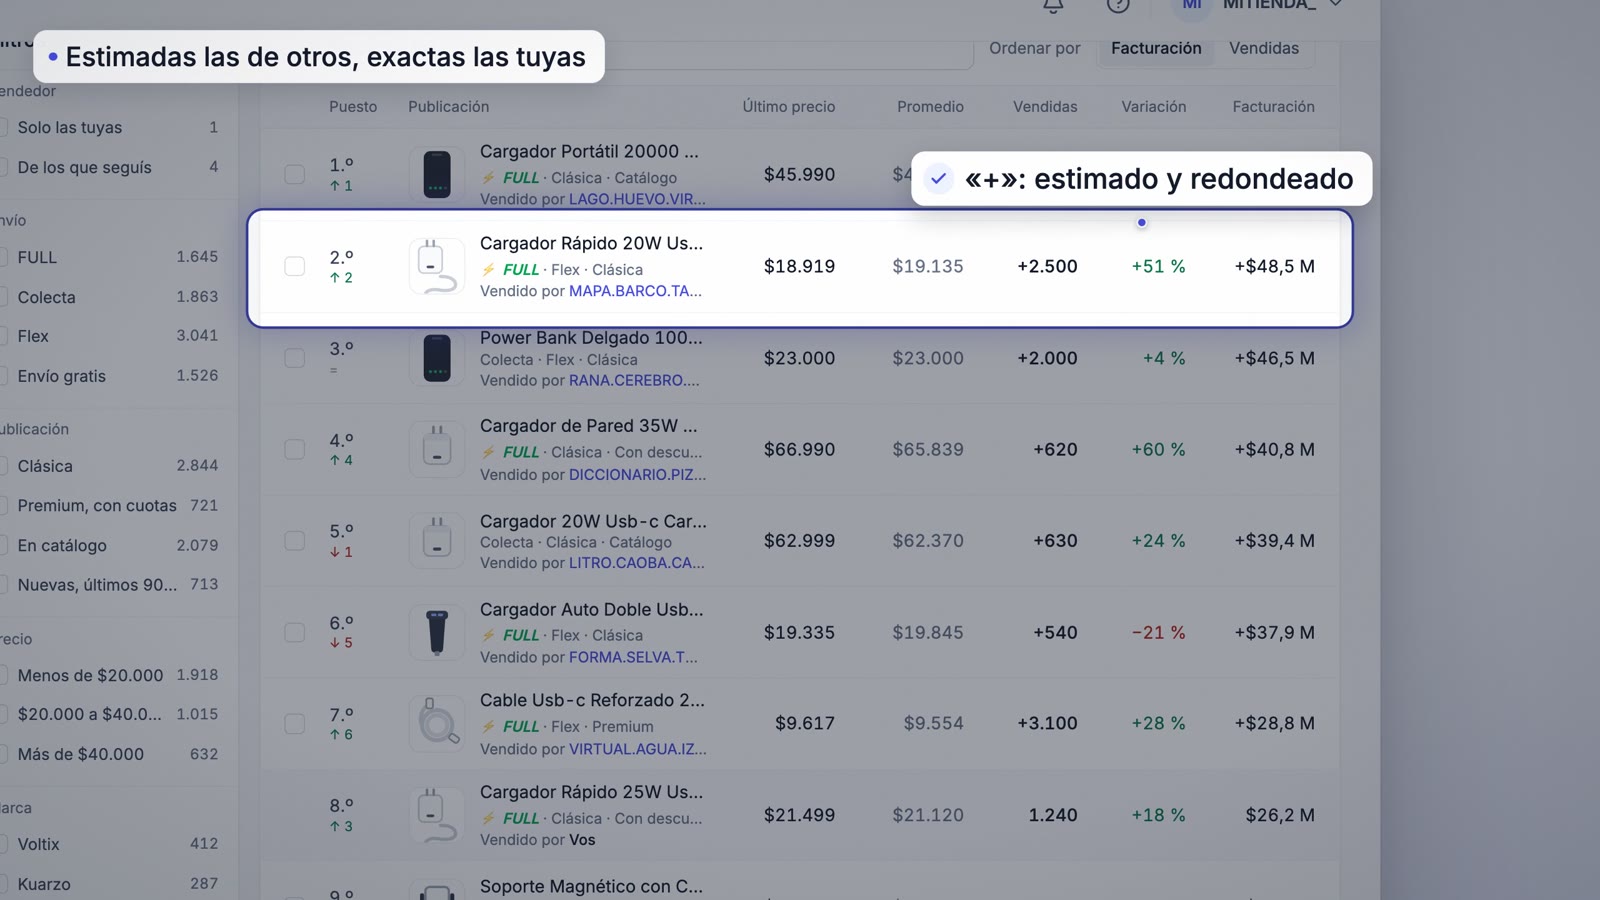Select the checkbox for Cargador Portátil 20000 row

click(294, 174)
